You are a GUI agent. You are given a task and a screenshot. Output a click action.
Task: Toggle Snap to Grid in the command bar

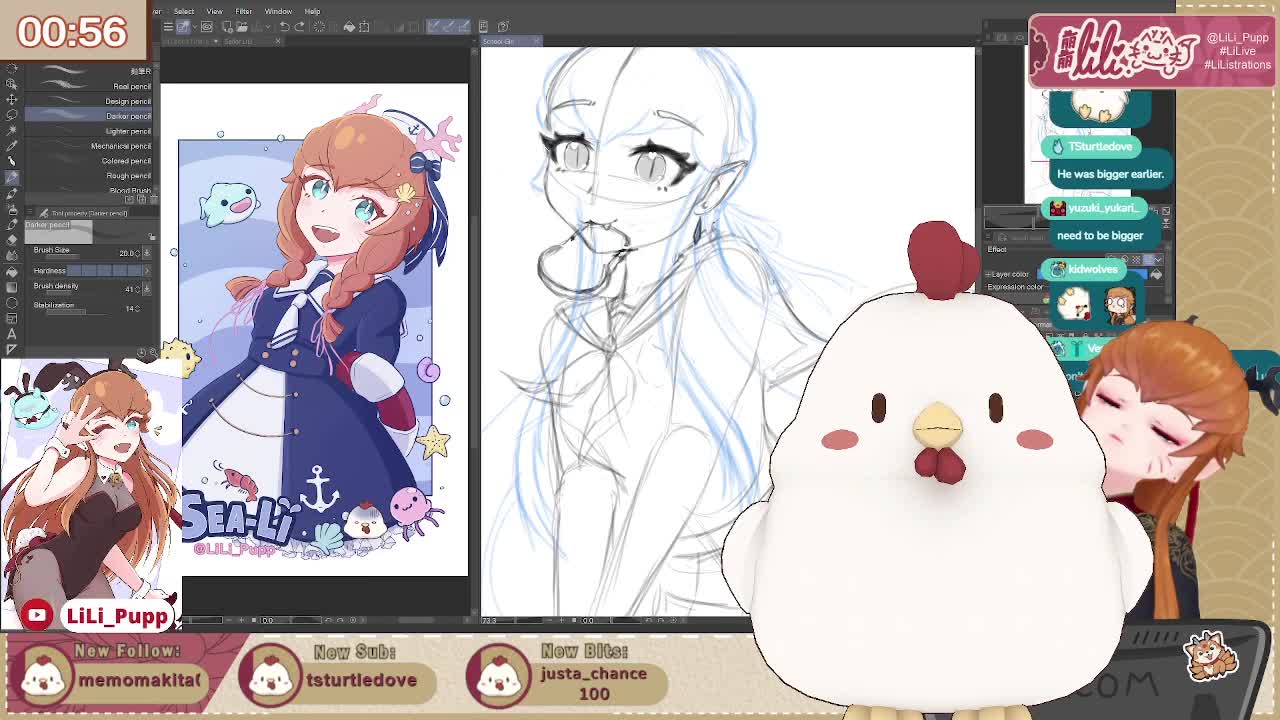point(464,27)
